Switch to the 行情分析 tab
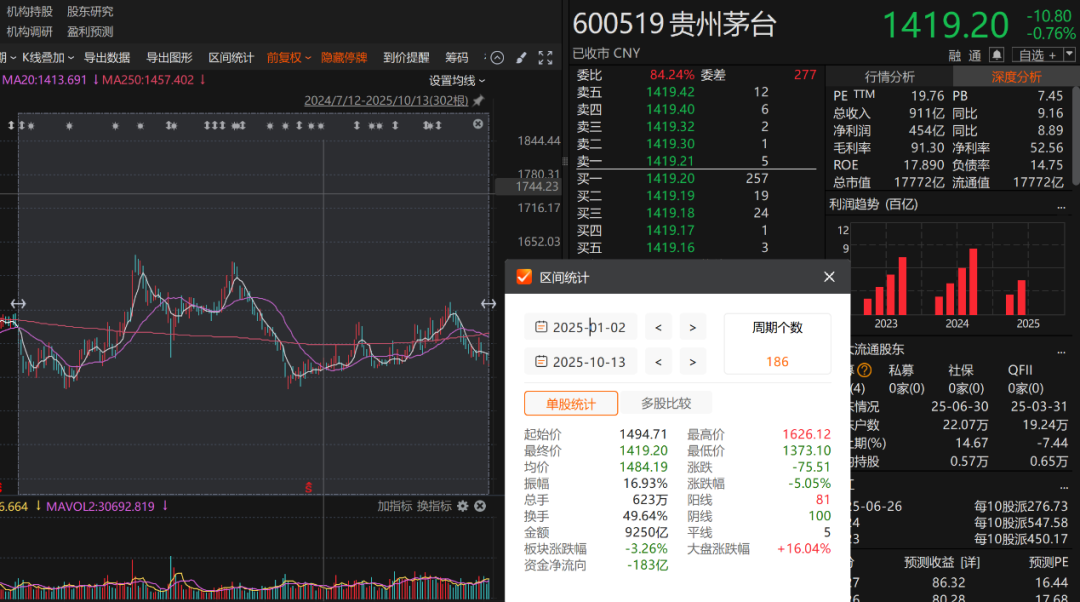The width and height of the screenshot is (1080, 602). coord(889,77)
